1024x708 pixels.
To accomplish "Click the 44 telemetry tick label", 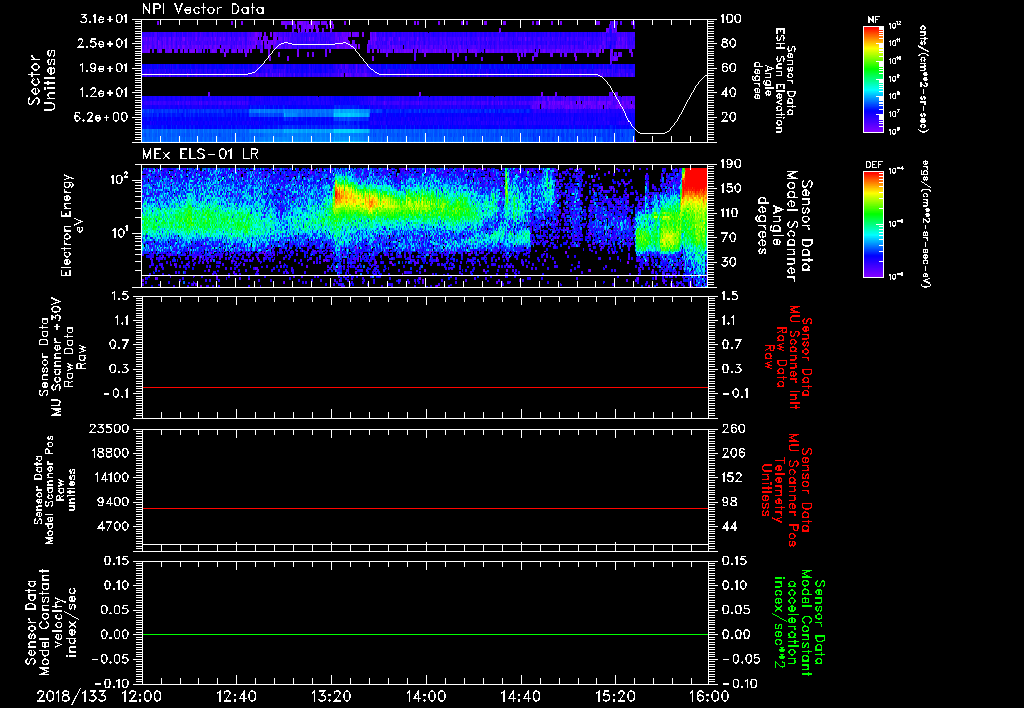I will tap(728, 526).
